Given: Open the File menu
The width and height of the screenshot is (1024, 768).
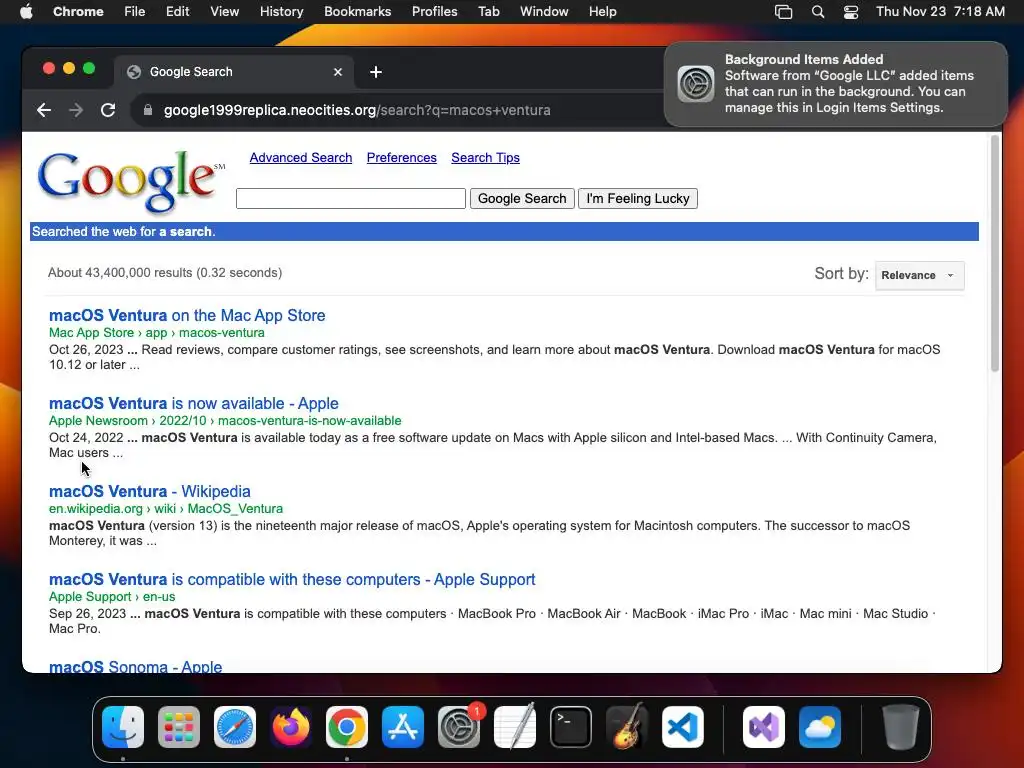Looking at the screenshot, I should (x=135, y=12).
